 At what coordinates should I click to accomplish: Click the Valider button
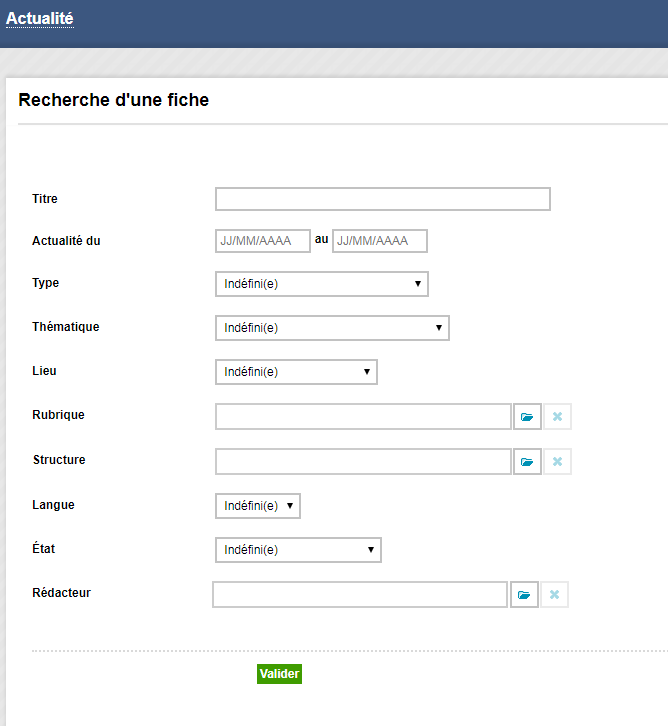280,674
